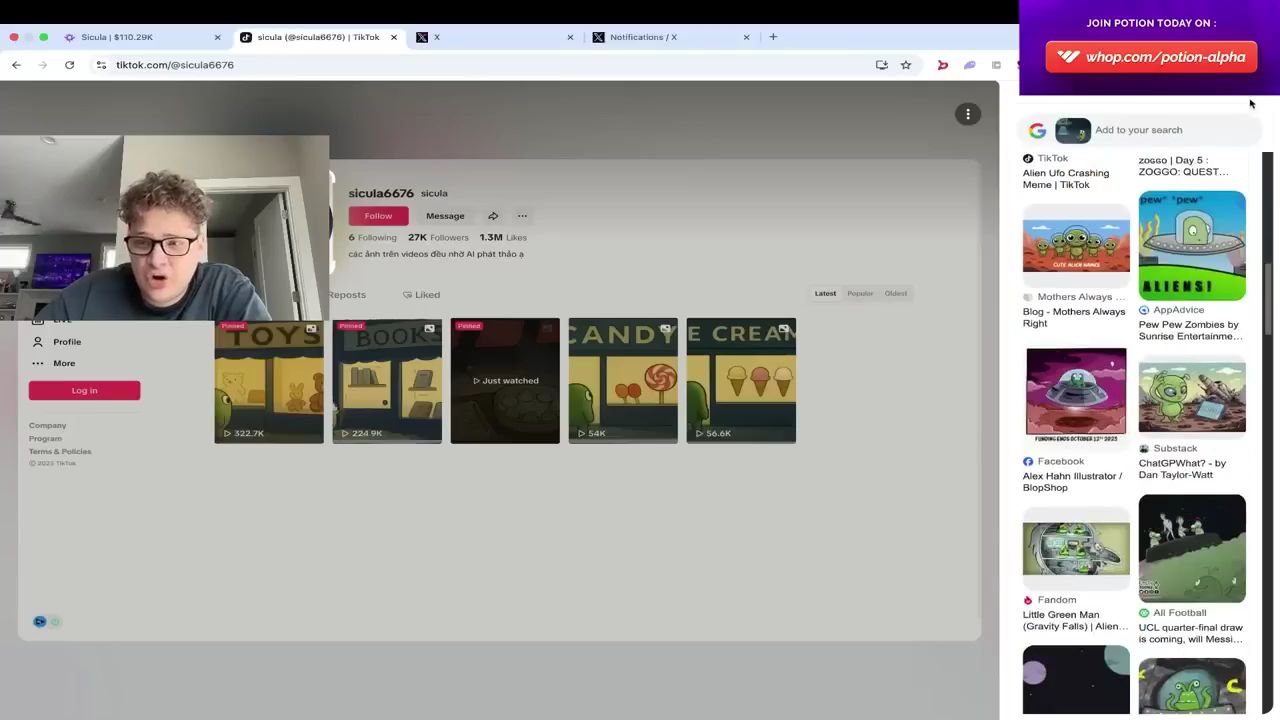The width and height of the screenshot is (1280, 720).
Task: Expand the Terms & Policies section
Action: 60,452
